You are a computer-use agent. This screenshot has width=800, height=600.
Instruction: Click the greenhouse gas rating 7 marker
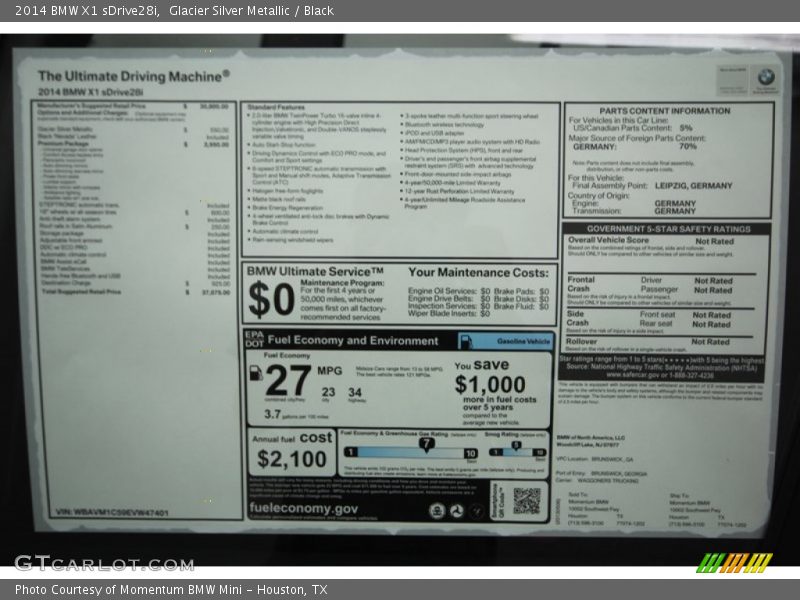426,442
